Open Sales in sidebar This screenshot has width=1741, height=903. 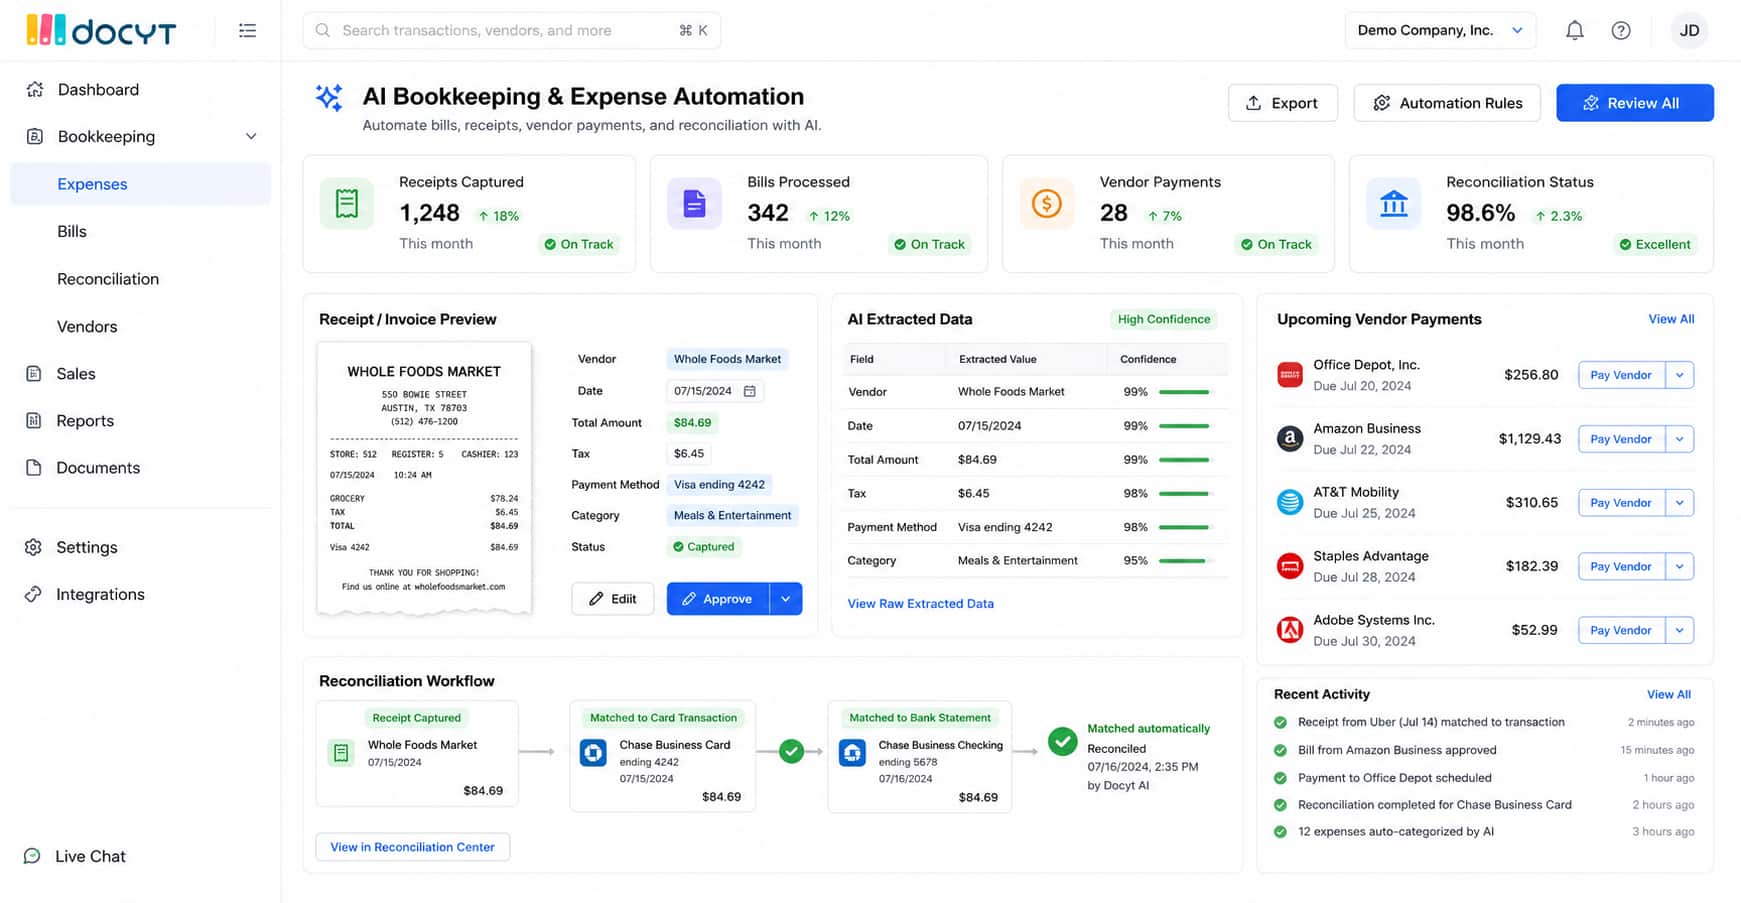(x=75, y=374)
